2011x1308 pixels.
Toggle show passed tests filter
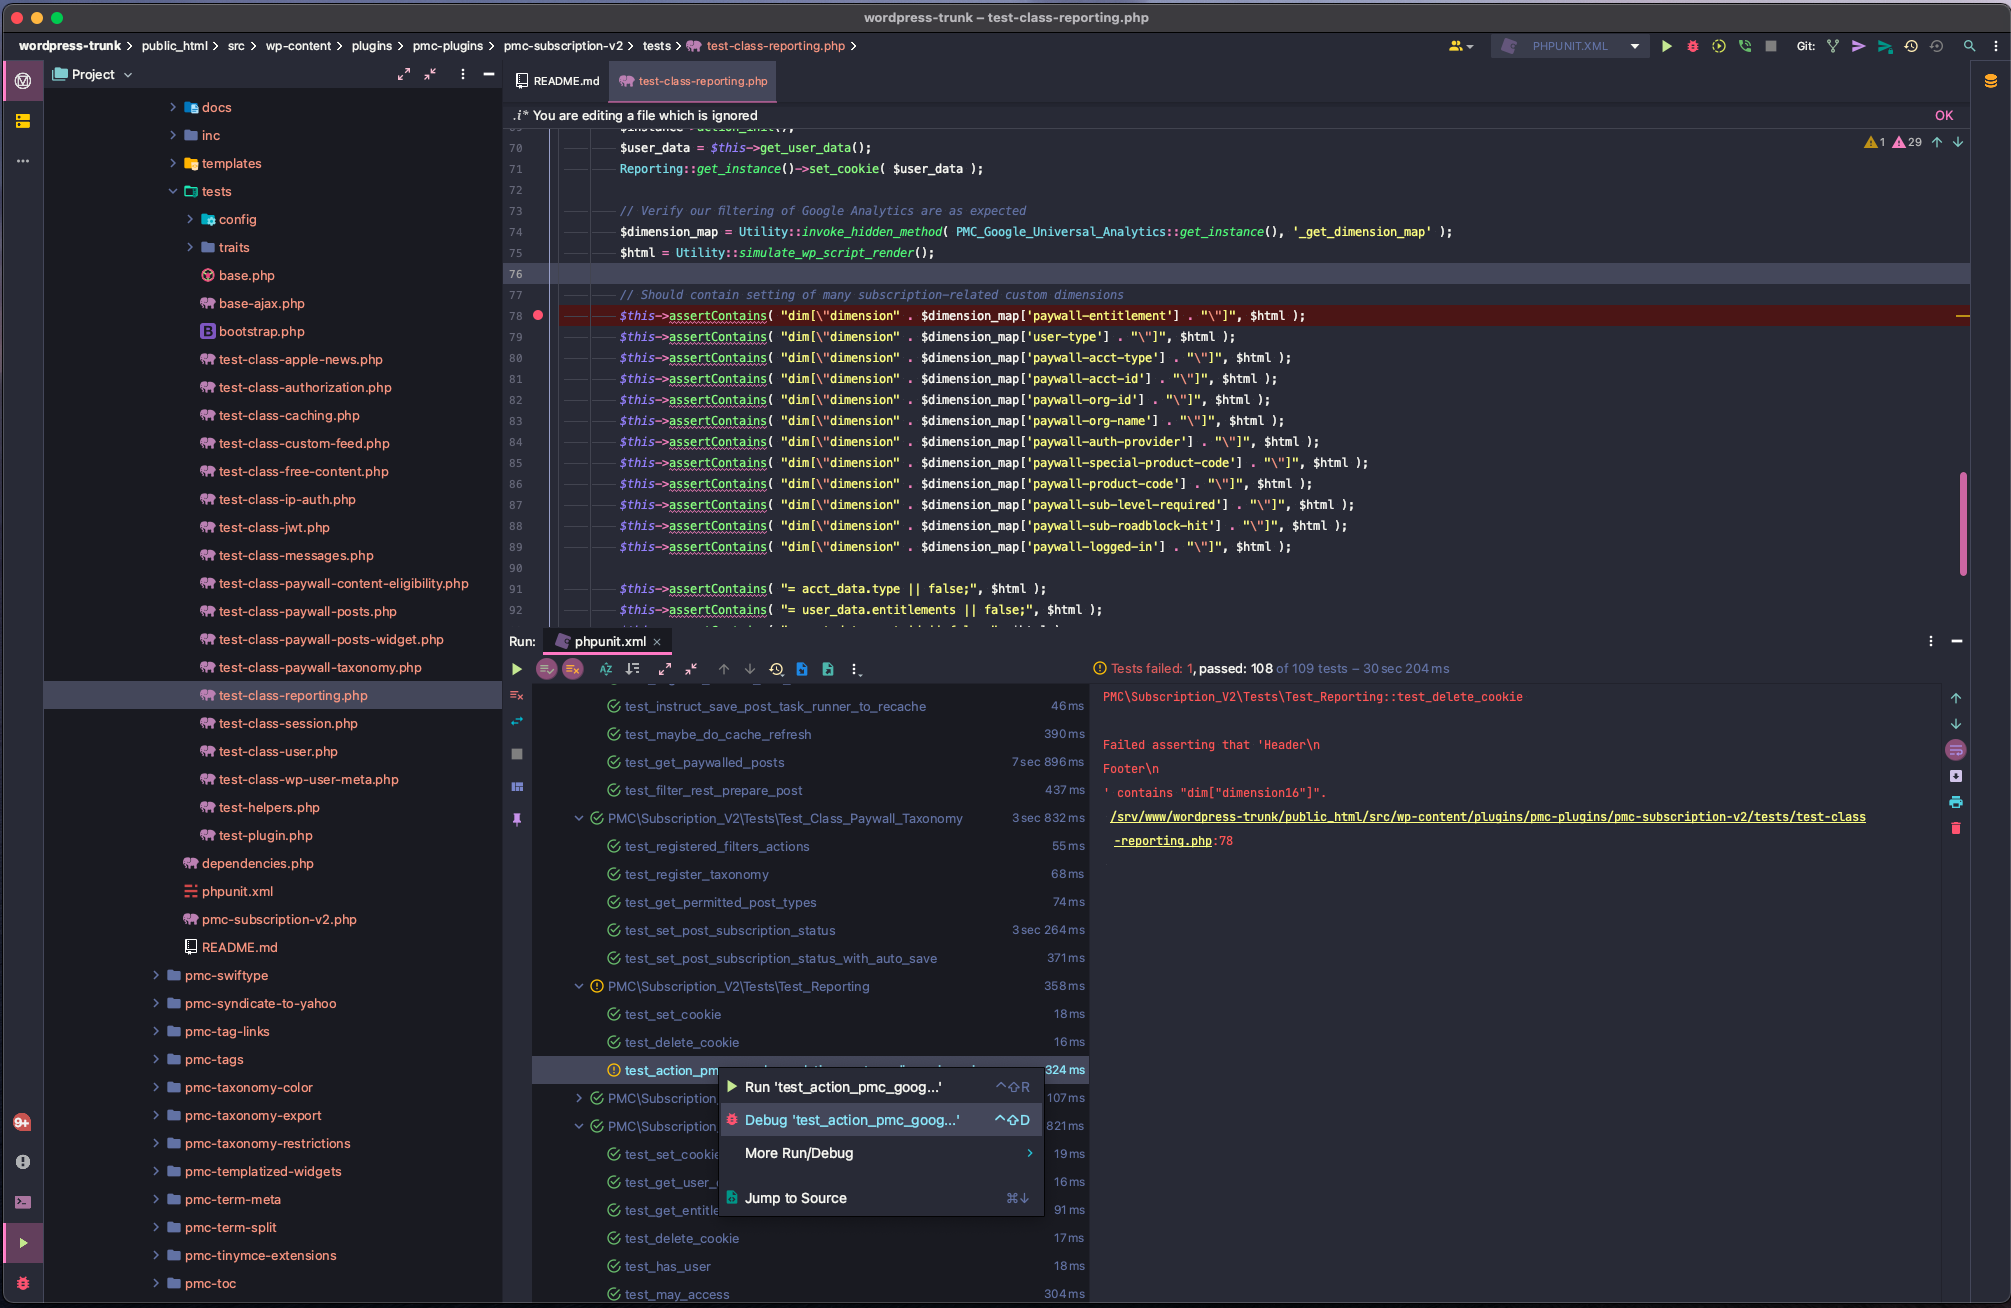click(546, 669)
